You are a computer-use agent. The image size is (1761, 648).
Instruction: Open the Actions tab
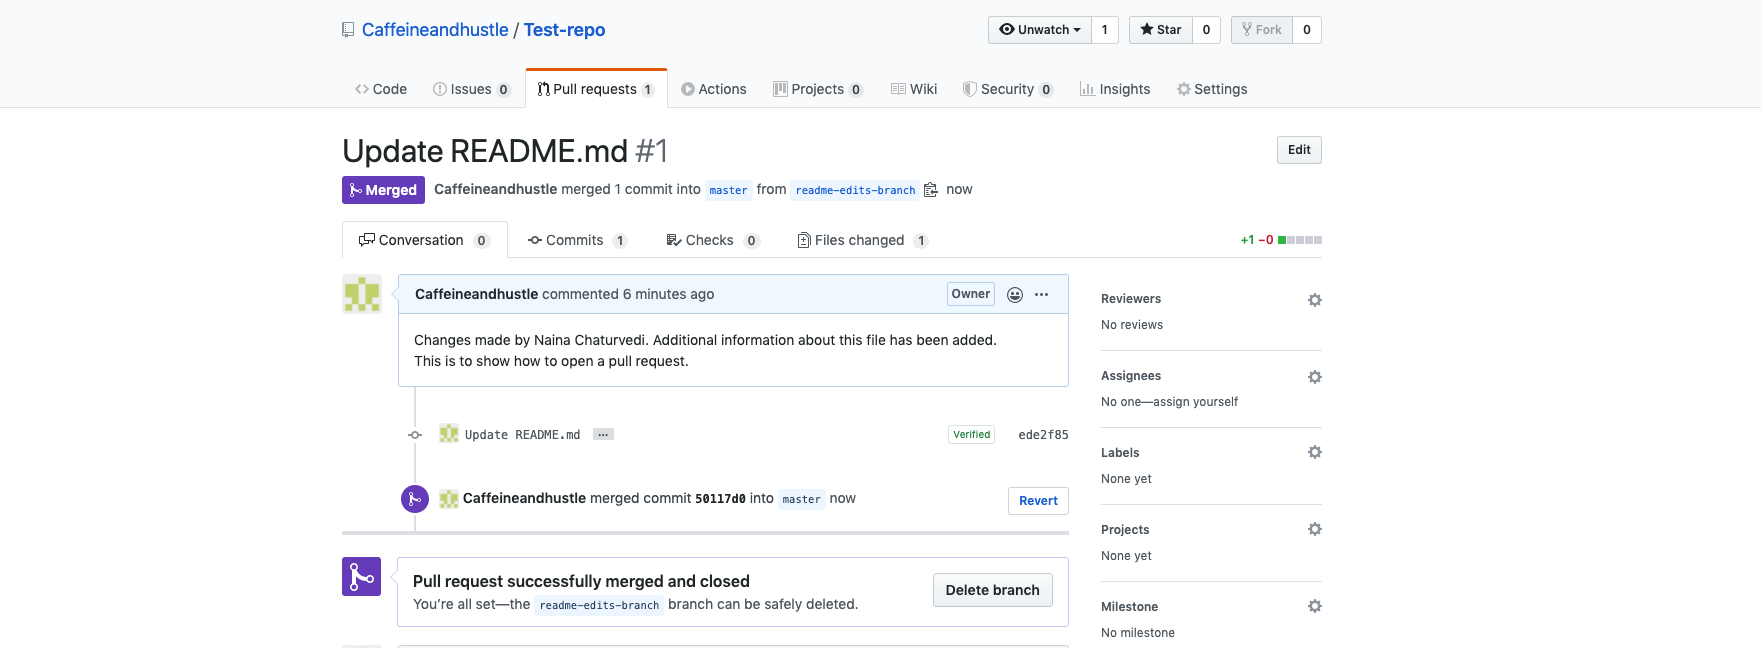pos(714,89)
